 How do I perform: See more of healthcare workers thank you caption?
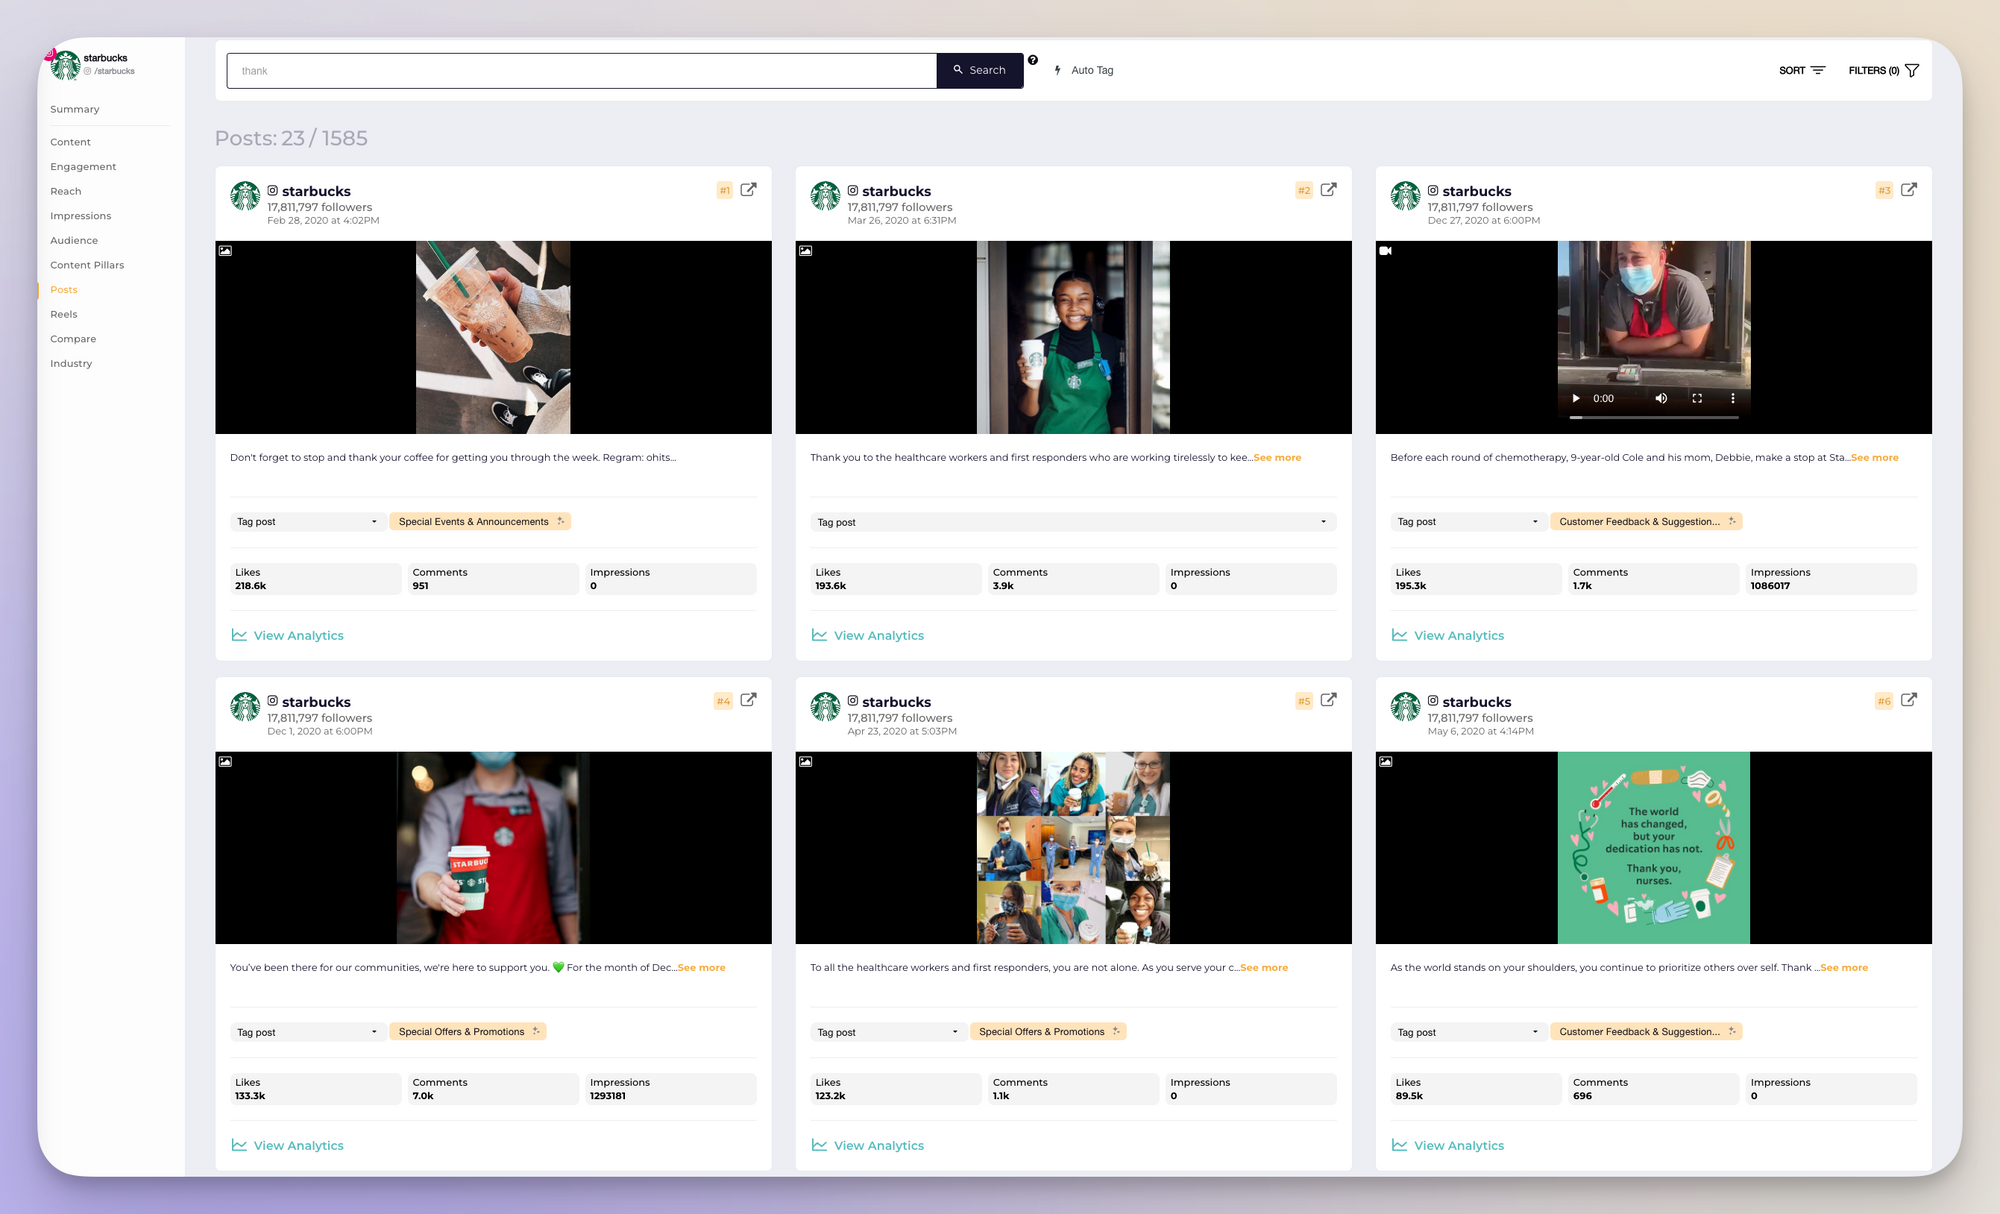(1277, 458)
